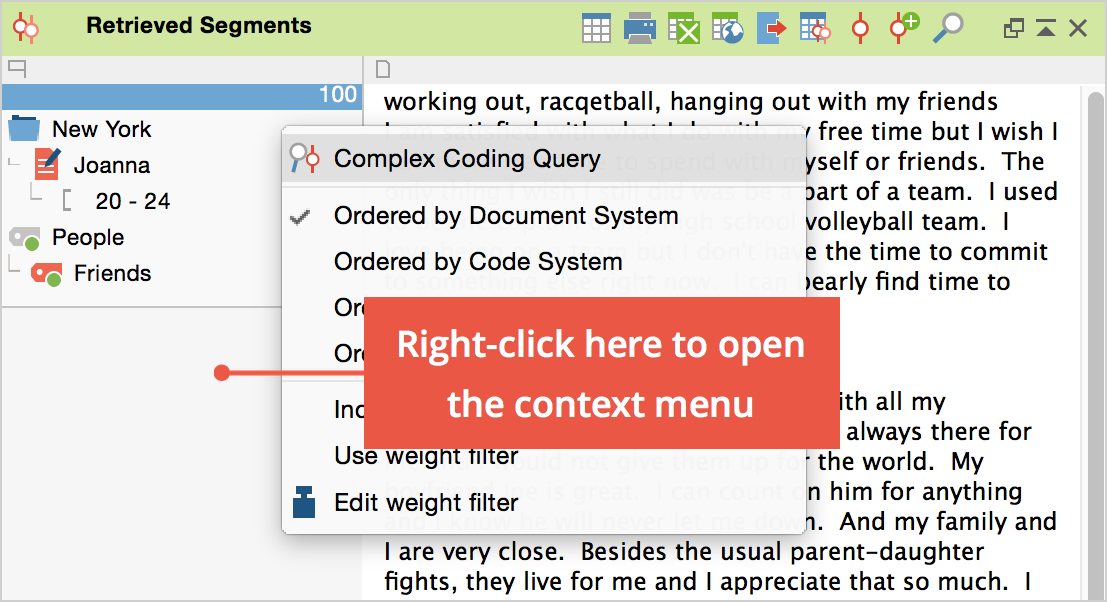This screenshot has height=602, width=1107.
Task: Click the Code retrieved segments icon
Action: click(x=860, y=29)
